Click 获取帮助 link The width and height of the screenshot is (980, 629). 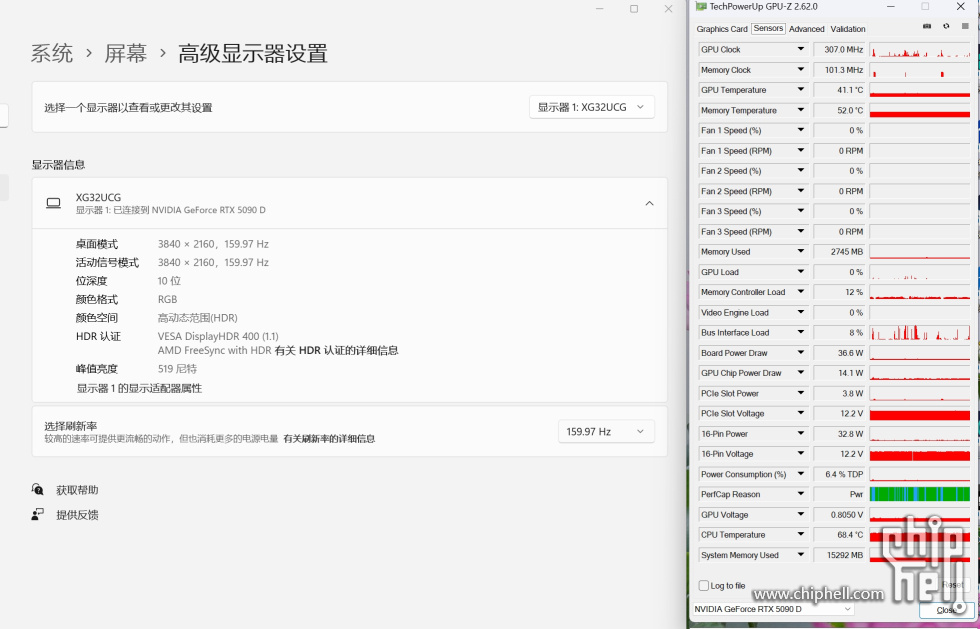(x=78, y=490)
